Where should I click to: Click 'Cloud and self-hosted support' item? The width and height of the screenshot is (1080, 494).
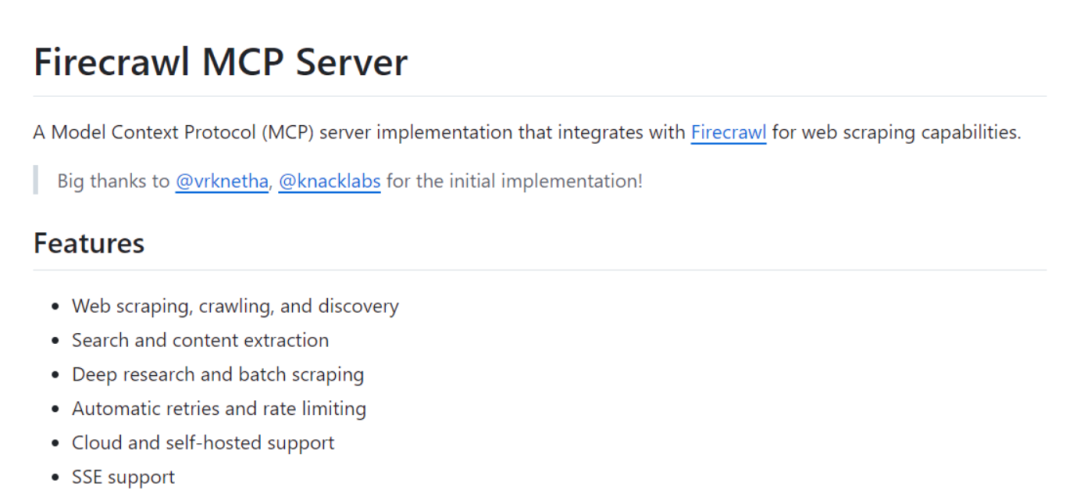click(x=202, y=442)
